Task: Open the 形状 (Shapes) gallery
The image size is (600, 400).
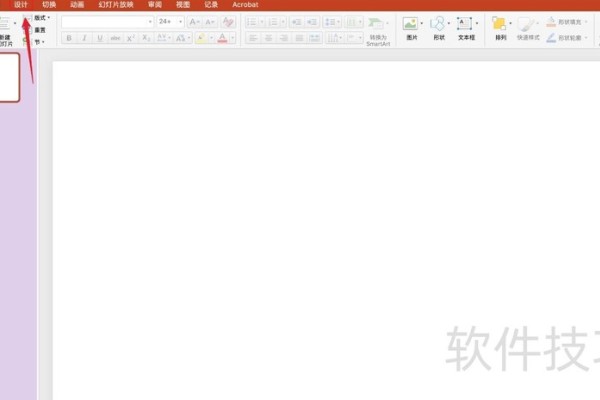Action: click(439, 29)
